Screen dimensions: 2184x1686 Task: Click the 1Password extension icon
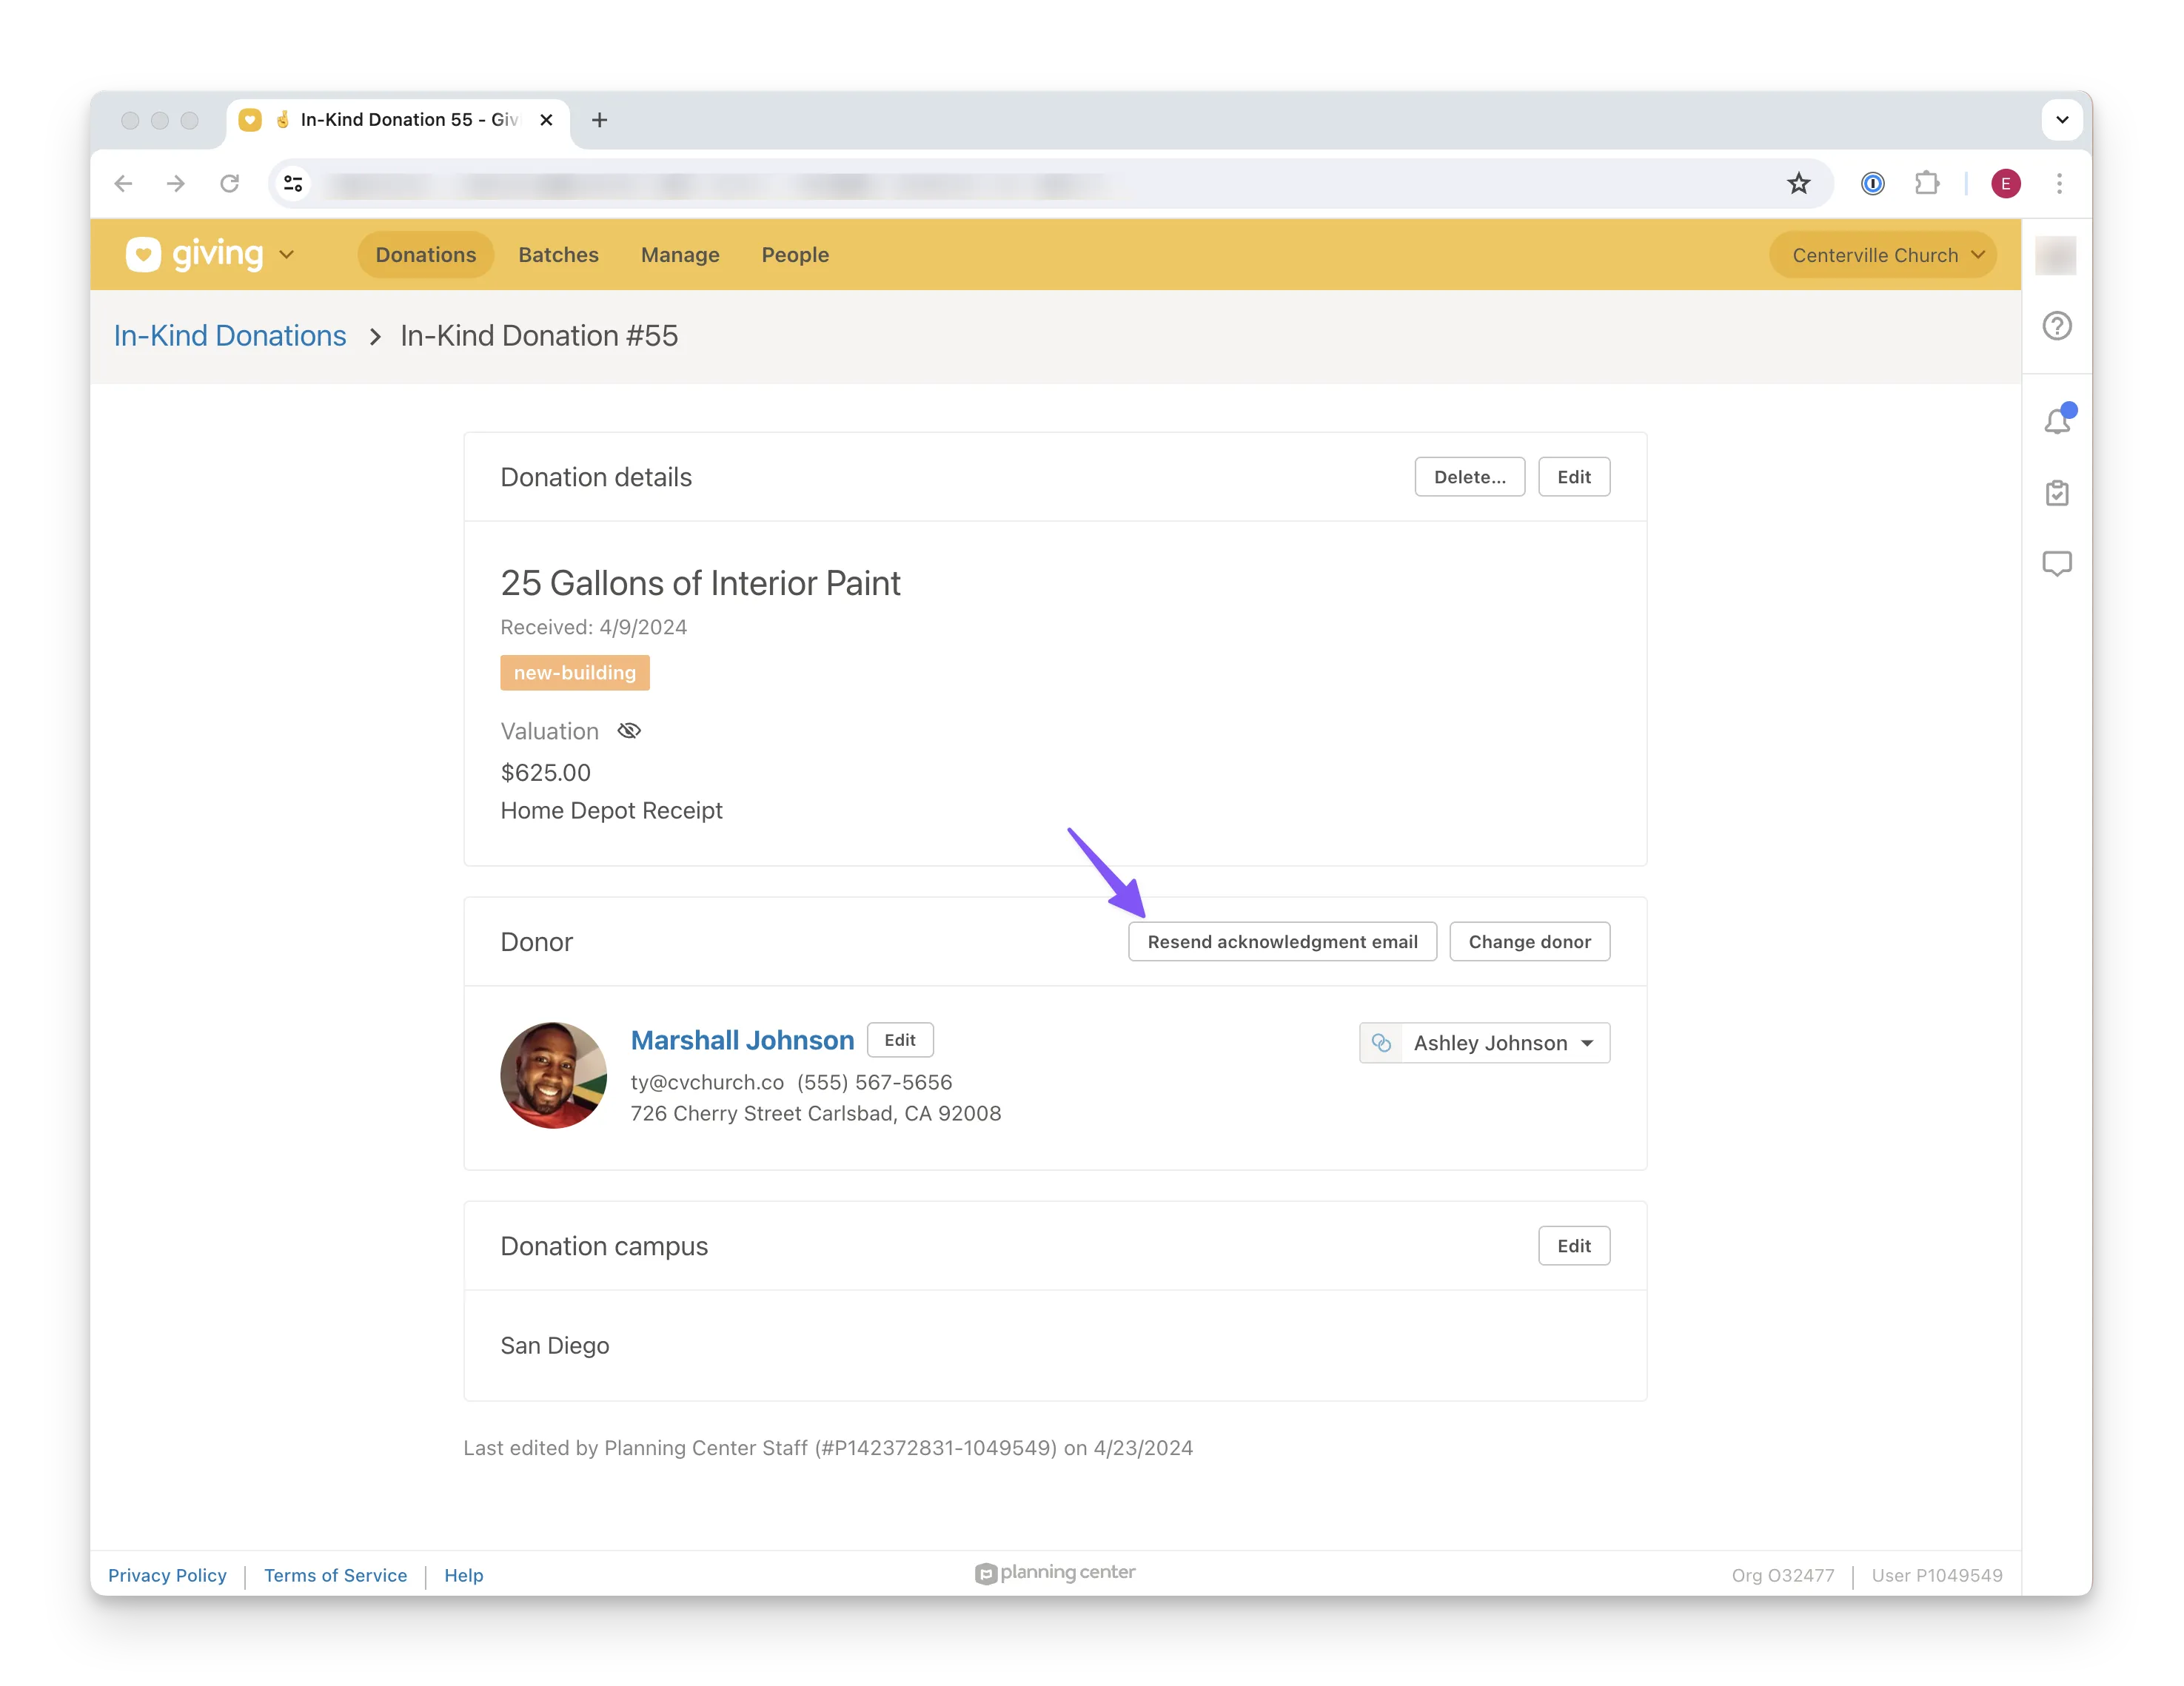click(1872, 183)
